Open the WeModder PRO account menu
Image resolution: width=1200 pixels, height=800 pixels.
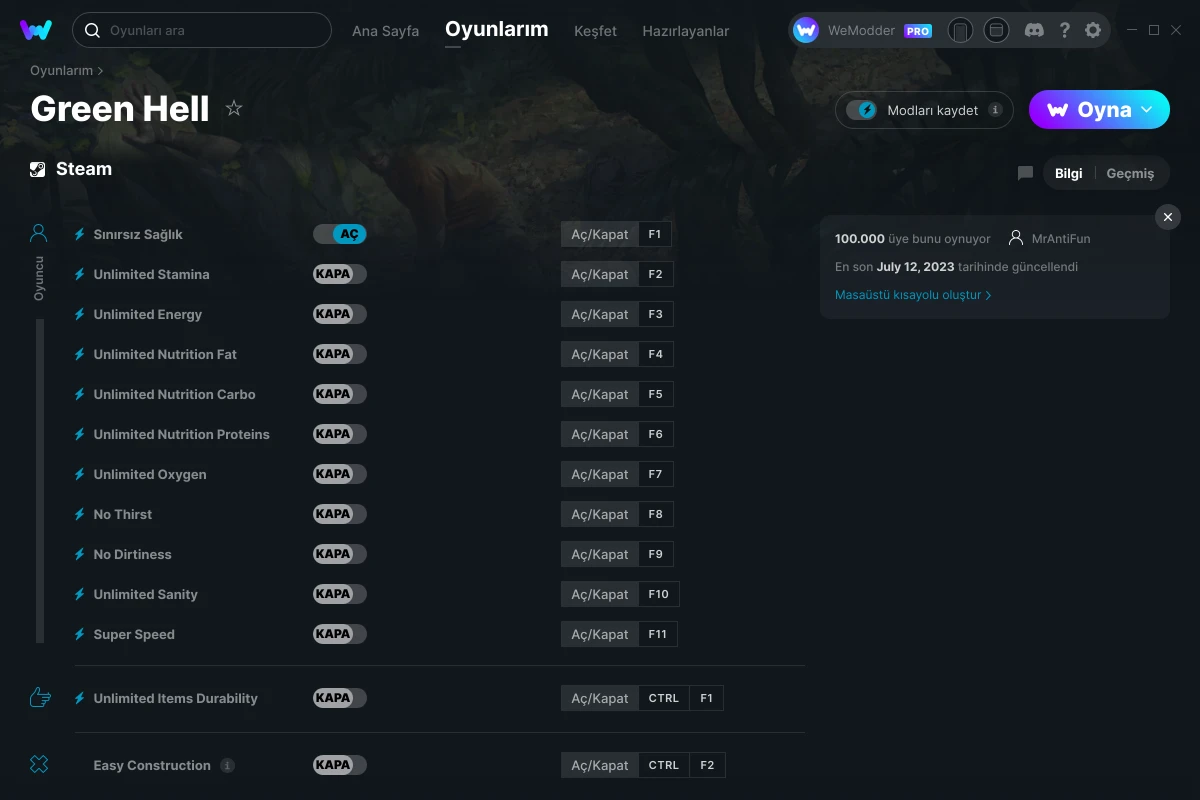click(863, 30)
